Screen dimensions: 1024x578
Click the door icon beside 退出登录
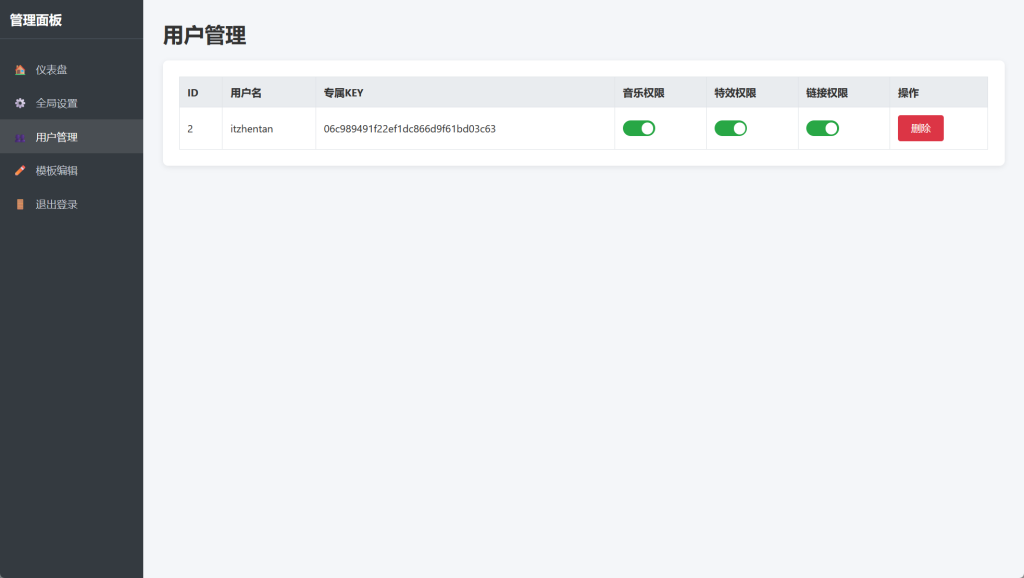[20, 204]
